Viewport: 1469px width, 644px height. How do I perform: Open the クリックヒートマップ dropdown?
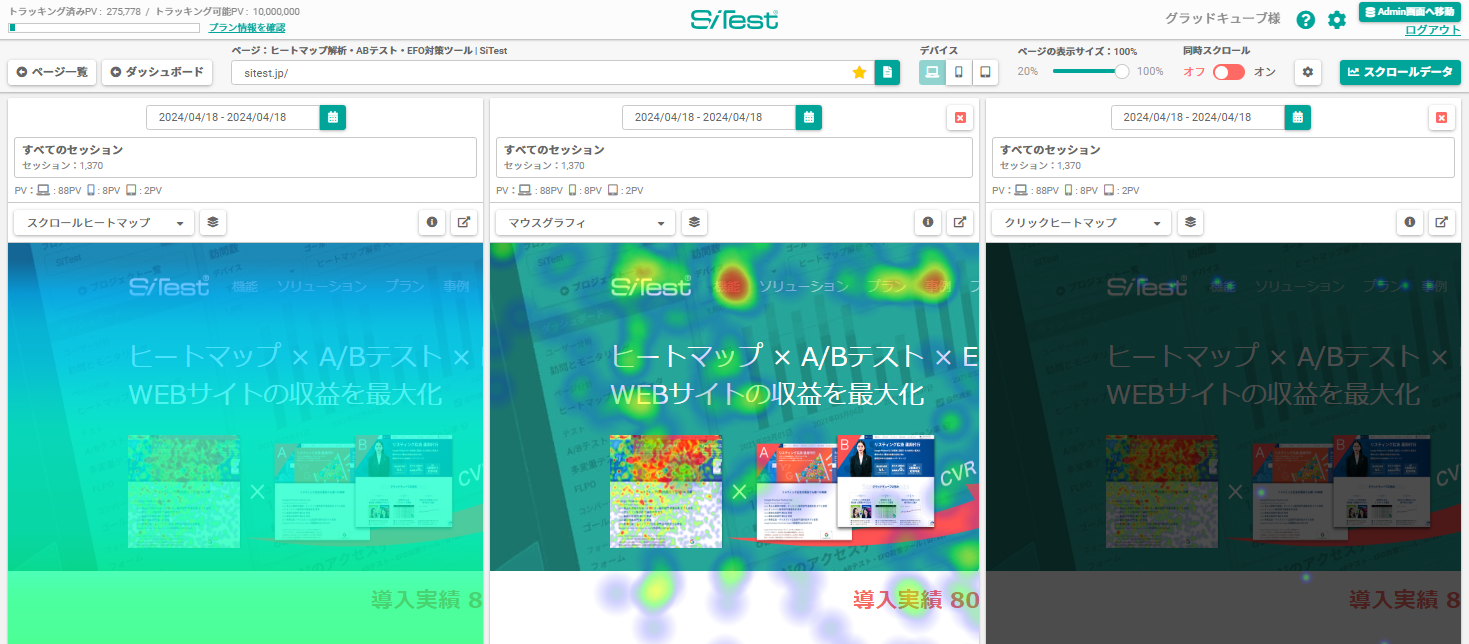(1081, 222)
